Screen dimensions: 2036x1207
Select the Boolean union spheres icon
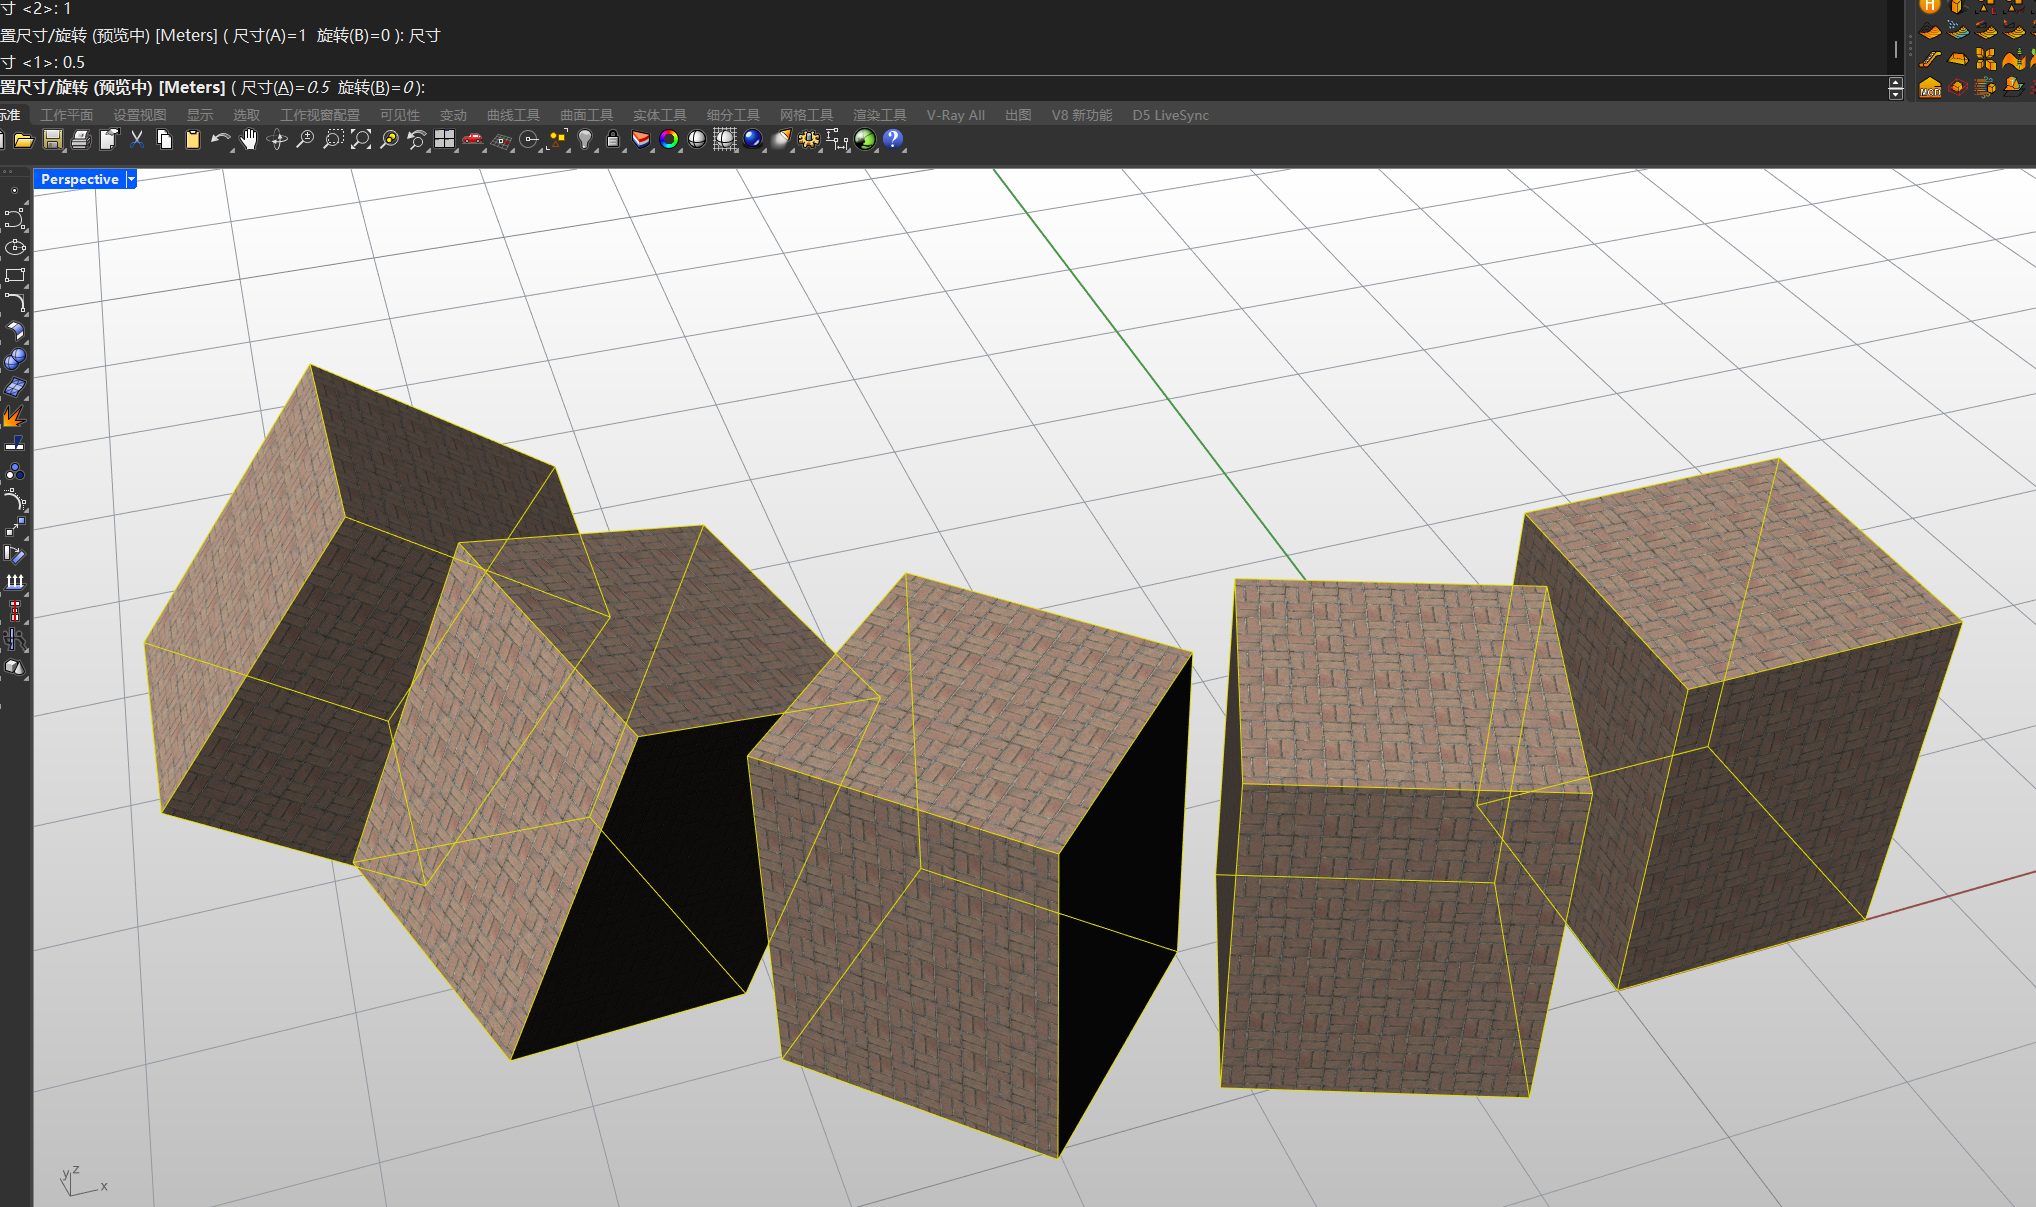click(14, 360)
